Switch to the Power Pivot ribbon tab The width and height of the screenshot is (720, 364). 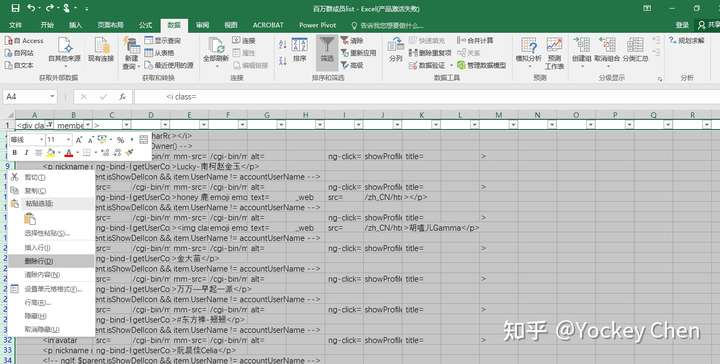(317, 25)
